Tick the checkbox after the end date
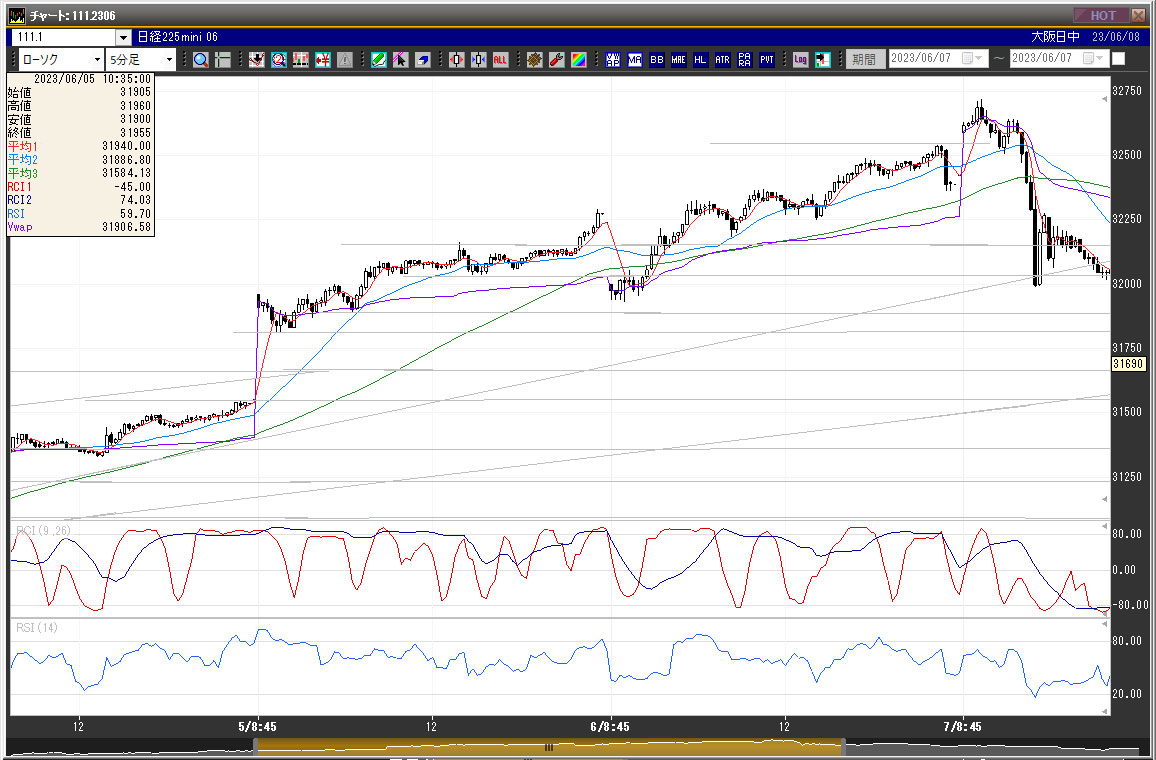The image size is (1156, 760). pyautogui.click(x=1118, y=58)
